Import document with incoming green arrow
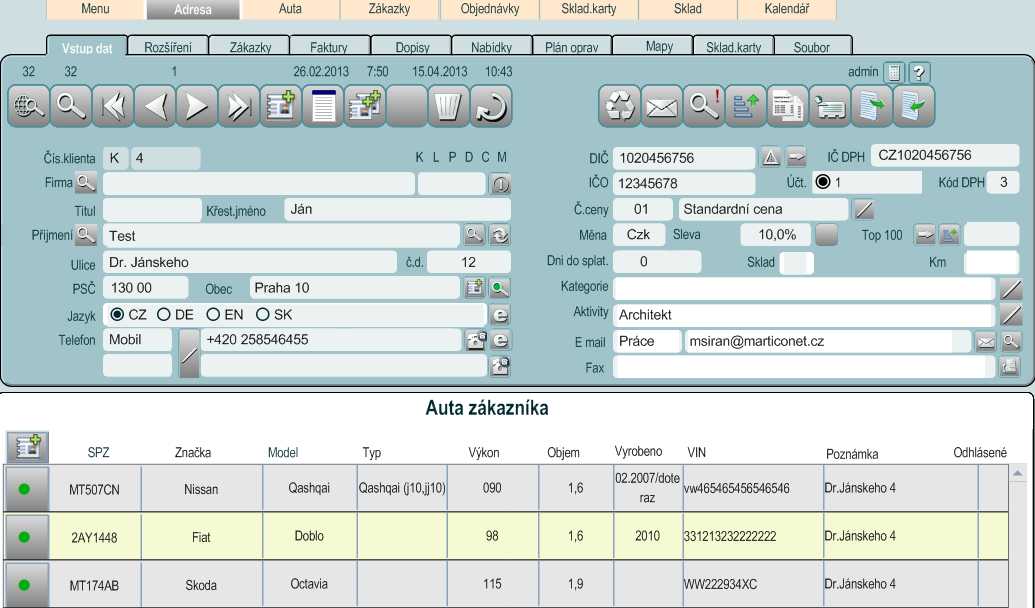1035x608 pixels. (x=914, y=106)
